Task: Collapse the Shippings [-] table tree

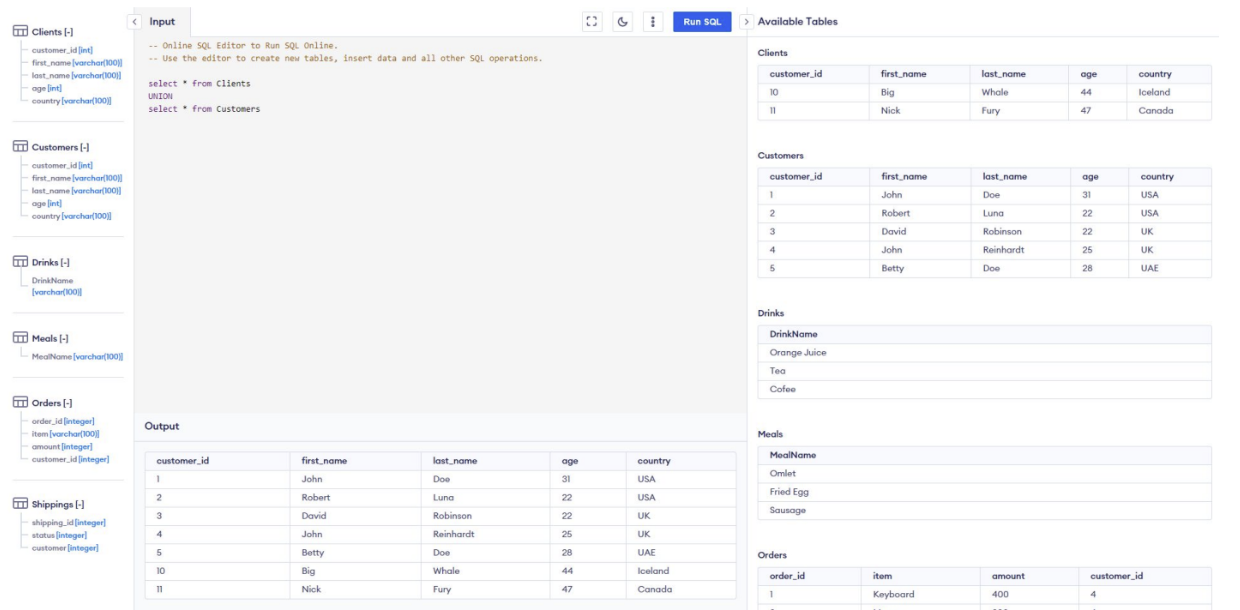Action: pyautogui.click(x=78, y=504)
